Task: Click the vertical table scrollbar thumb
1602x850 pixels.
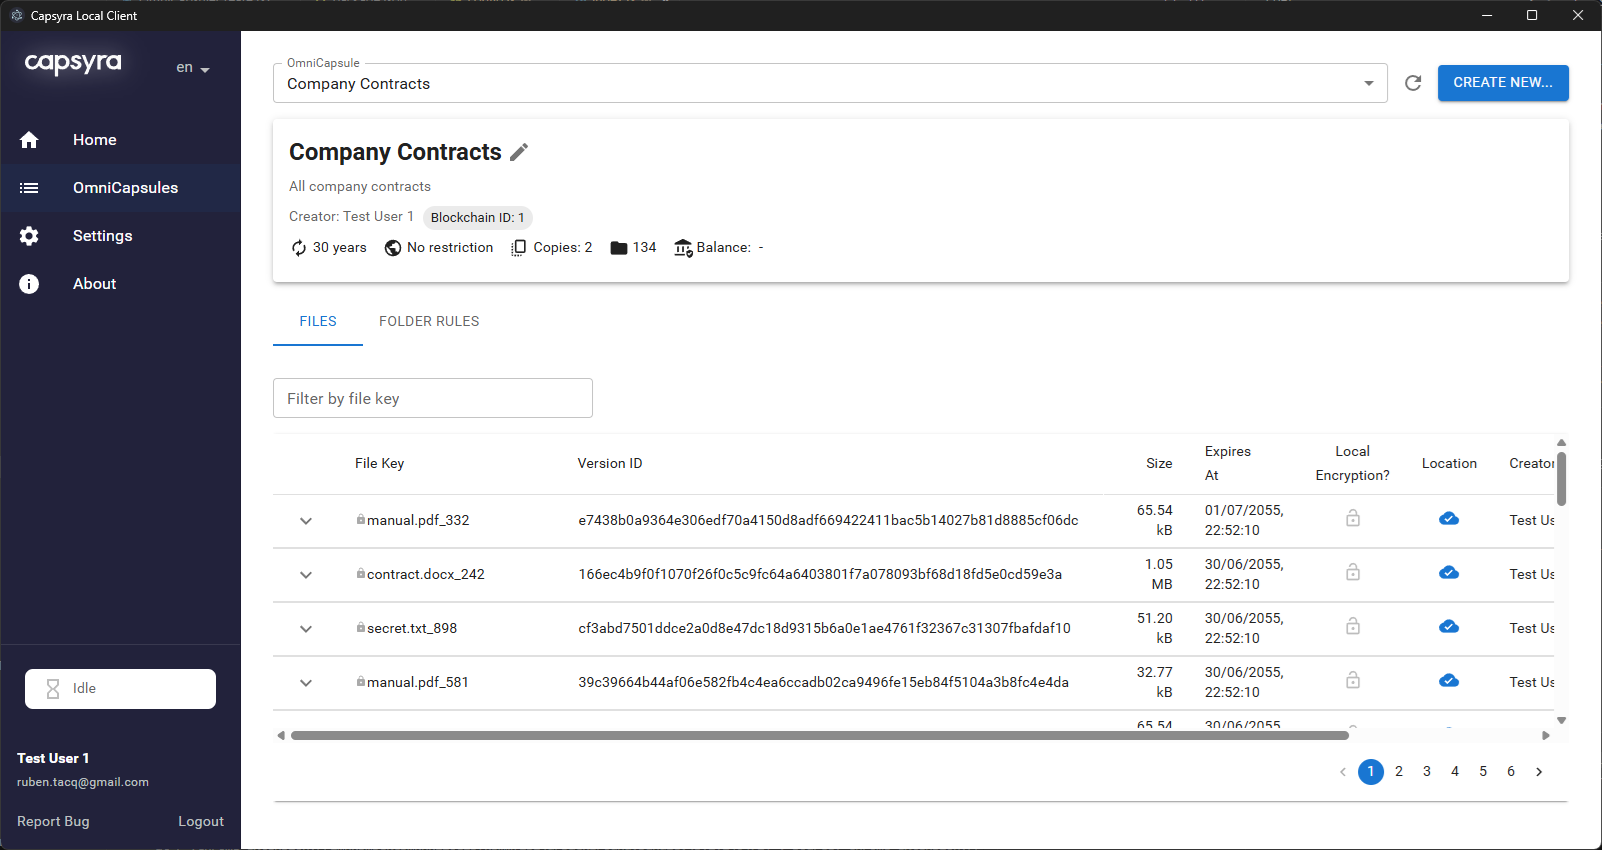Action: [x=1561, y=479]
